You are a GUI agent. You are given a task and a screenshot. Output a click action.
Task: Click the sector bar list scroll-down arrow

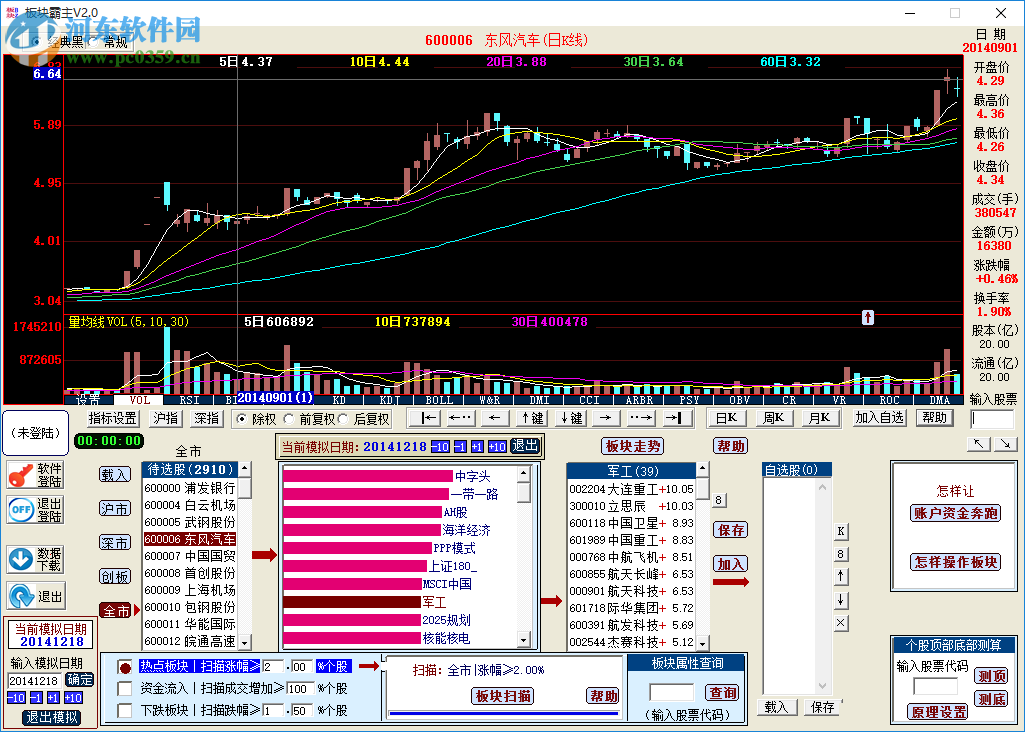click(524, 640)
